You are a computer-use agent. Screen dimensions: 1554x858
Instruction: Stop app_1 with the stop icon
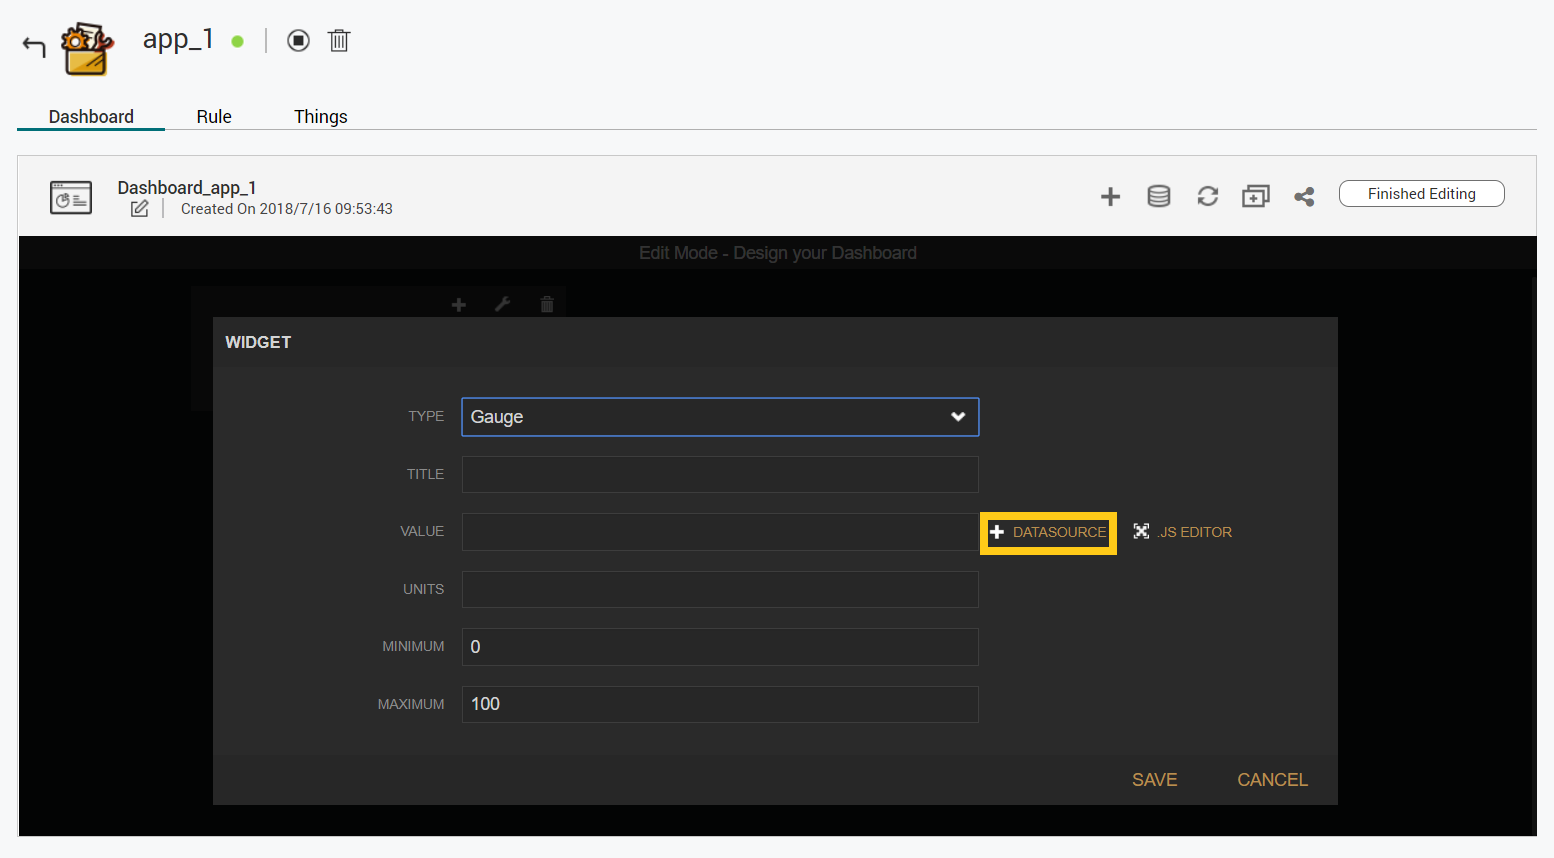[x=298, y=41]
